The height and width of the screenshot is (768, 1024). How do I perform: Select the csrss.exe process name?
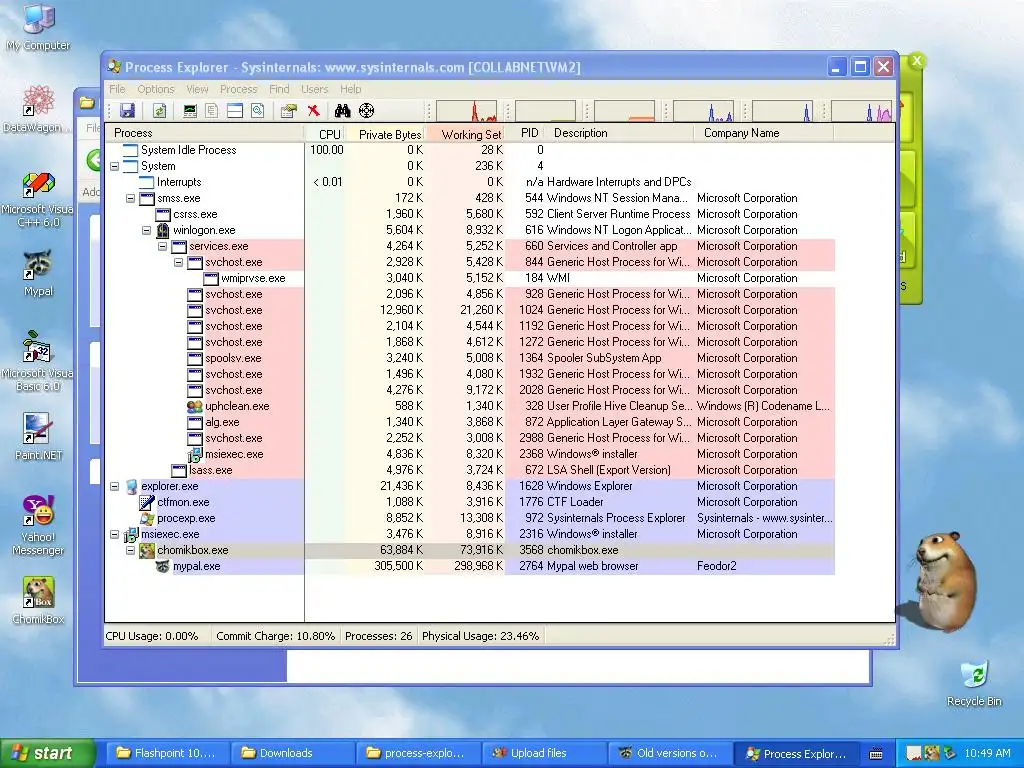coord(195,214)
